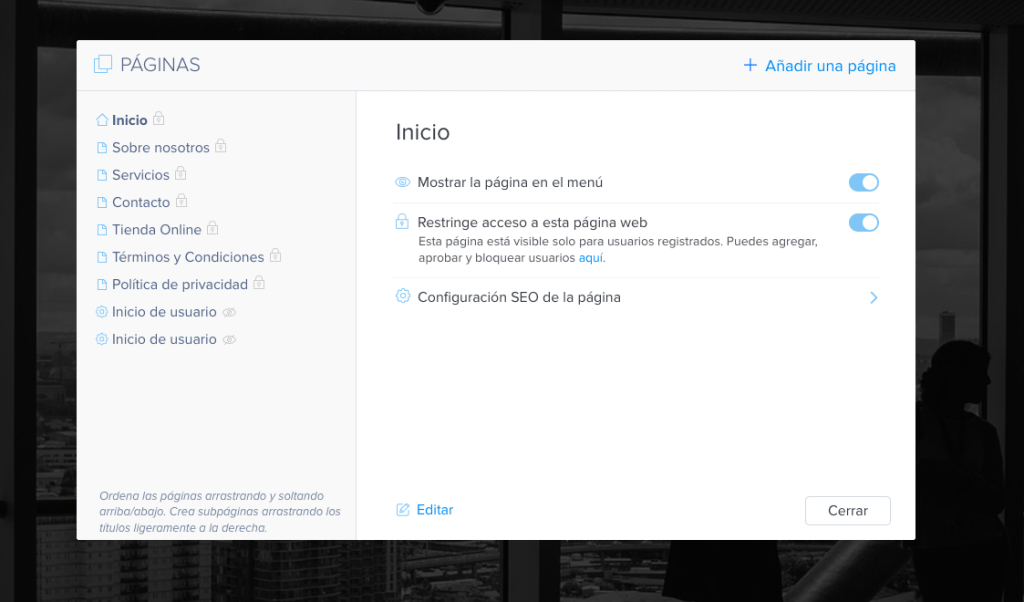This screenshot has height=602, width=1024.
Task: Click the page icon for Política de privacidad
Action: coord(102,285)
